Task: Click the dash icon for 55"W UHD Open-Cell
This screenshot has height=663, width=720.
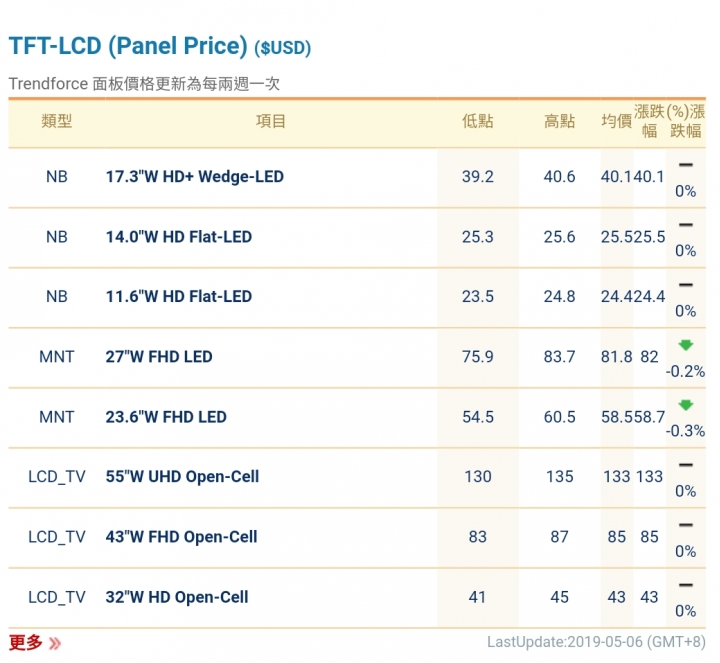Action: (685, 465)
